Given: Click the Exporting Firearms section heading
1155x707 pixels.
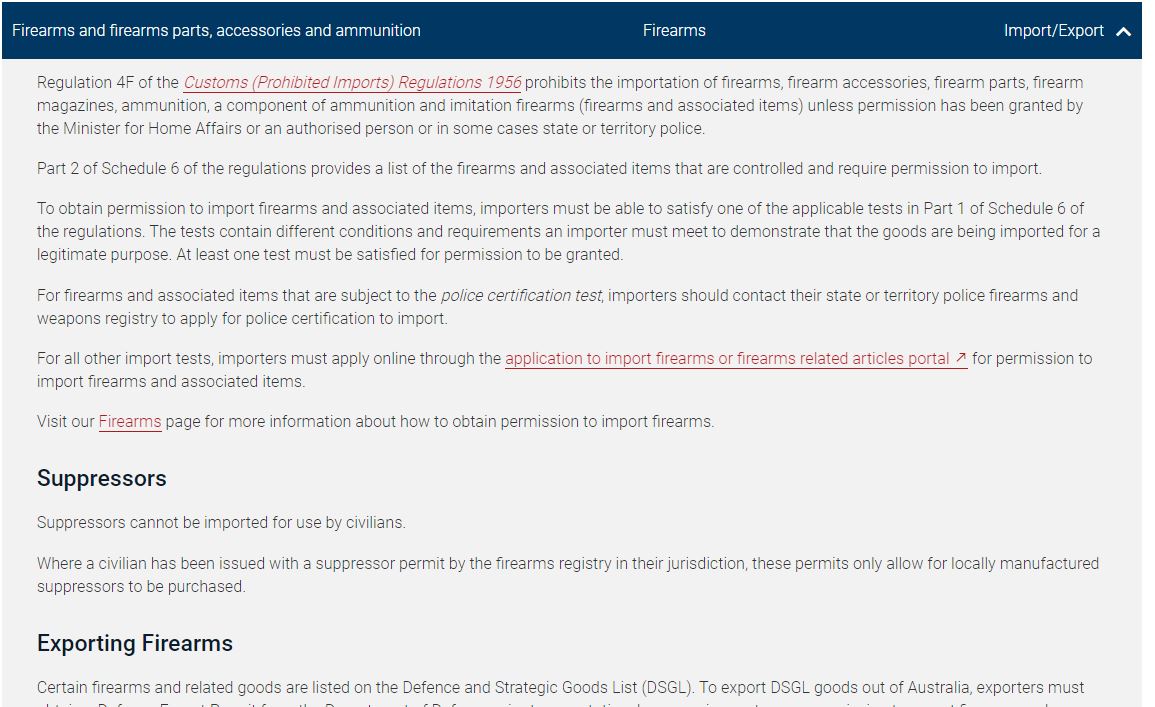Looking at the screenshot, I should 134,644.
